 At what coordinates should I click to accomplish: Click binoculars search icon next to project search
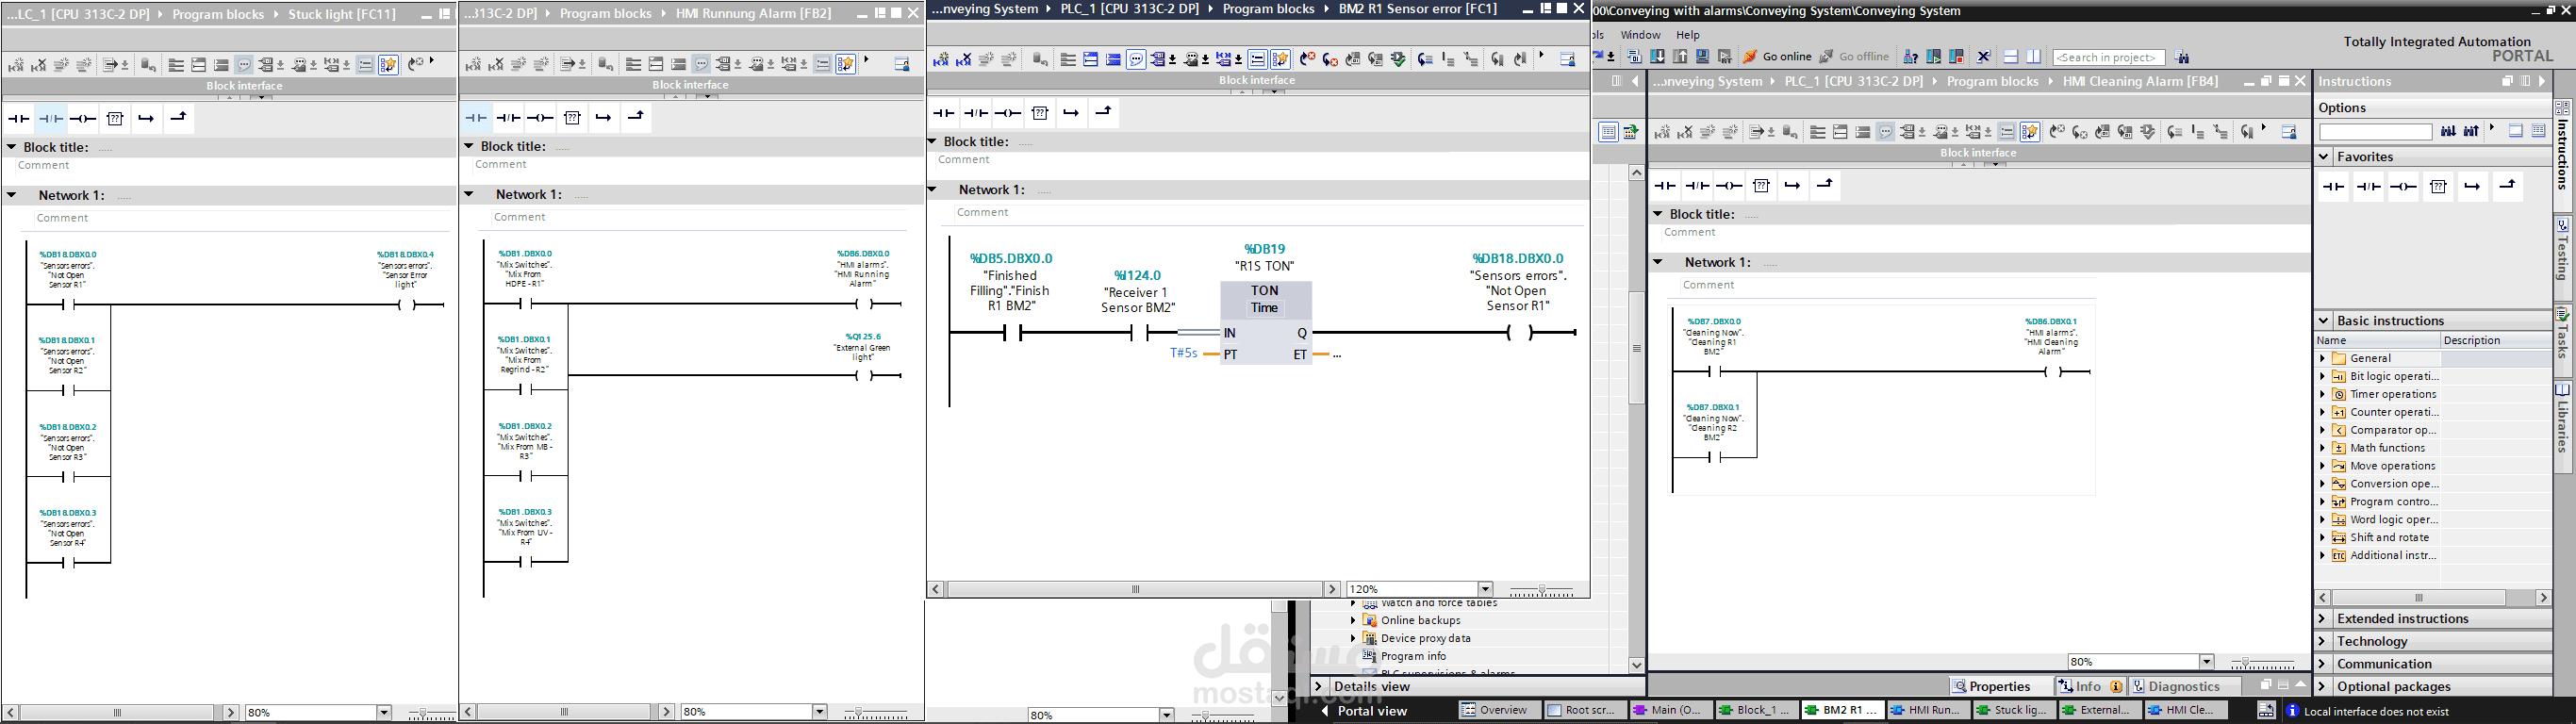coord(2183,57)
